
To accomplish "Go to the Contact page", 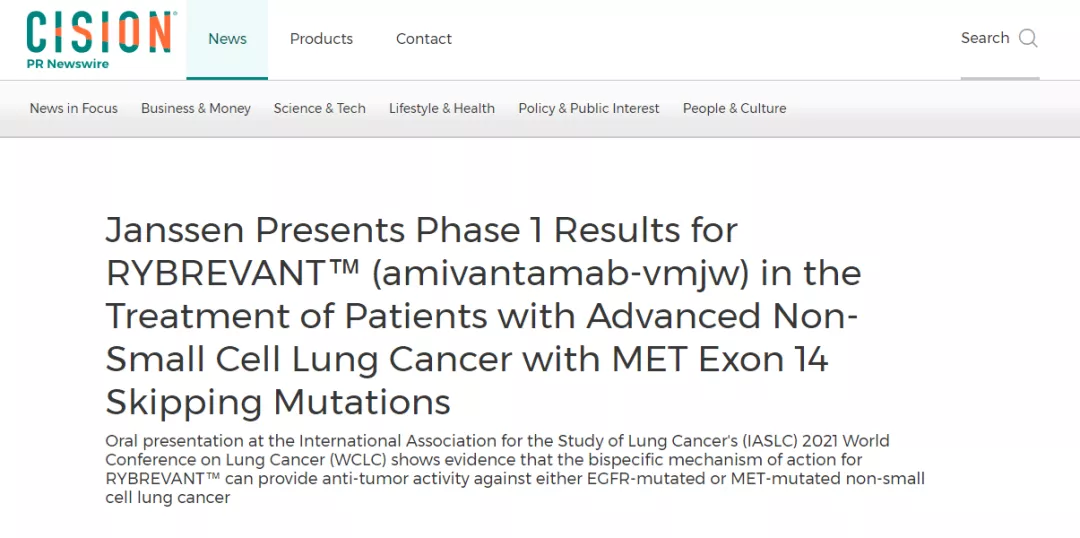I will point(424,39).
